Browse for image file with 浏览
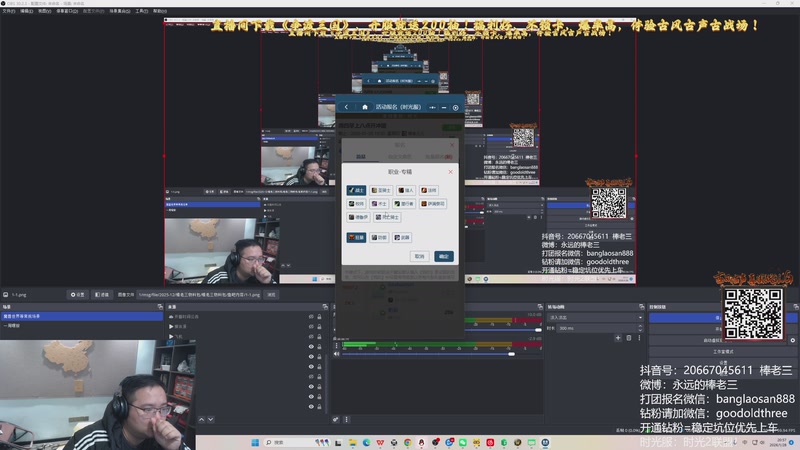This screenshot has width=800, height=450. pyautogui.click(x=271, y=294)
